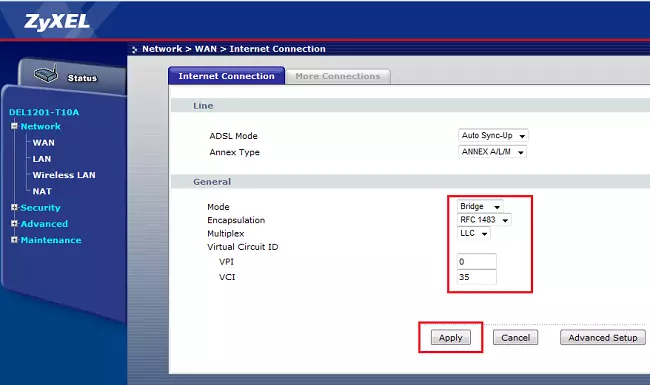650x385 pixels.
Task: Open the Wireless LAN page
Action: click(64, 175)
